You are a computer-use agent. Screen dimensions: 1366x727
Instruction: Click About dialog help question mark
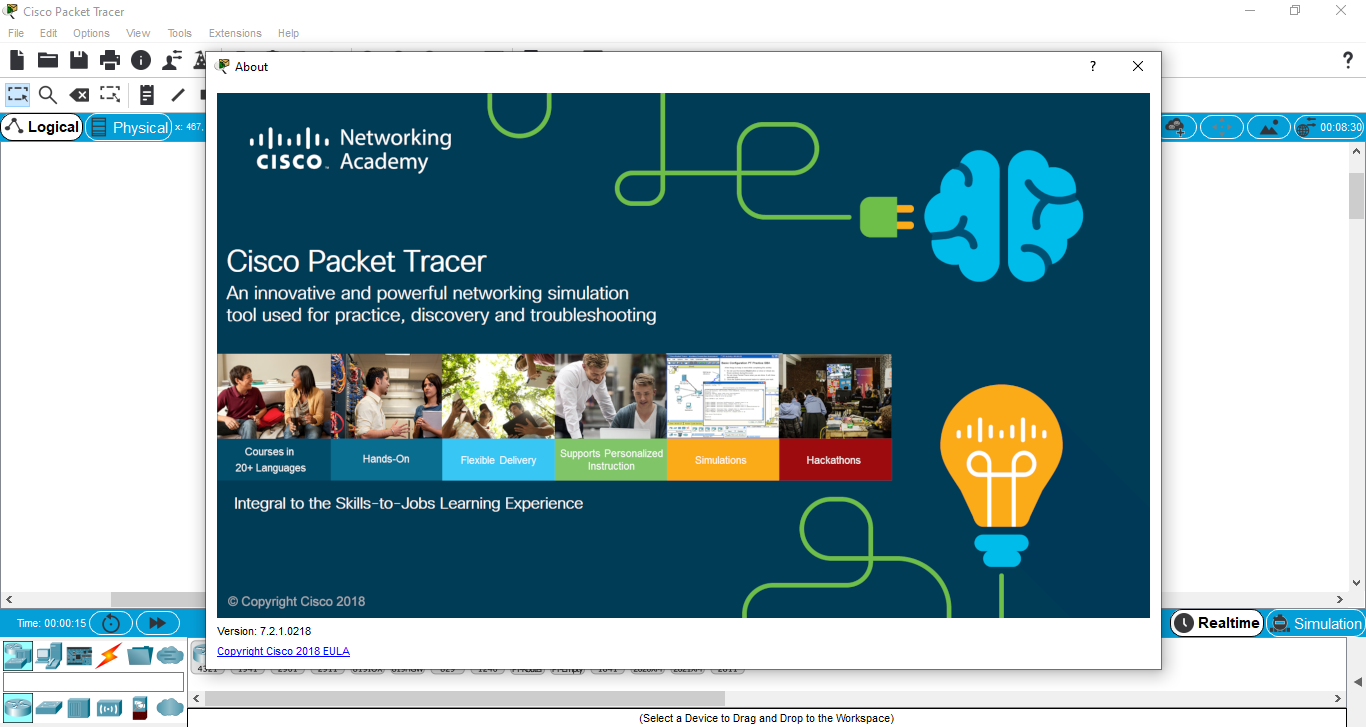[1093, 66]
